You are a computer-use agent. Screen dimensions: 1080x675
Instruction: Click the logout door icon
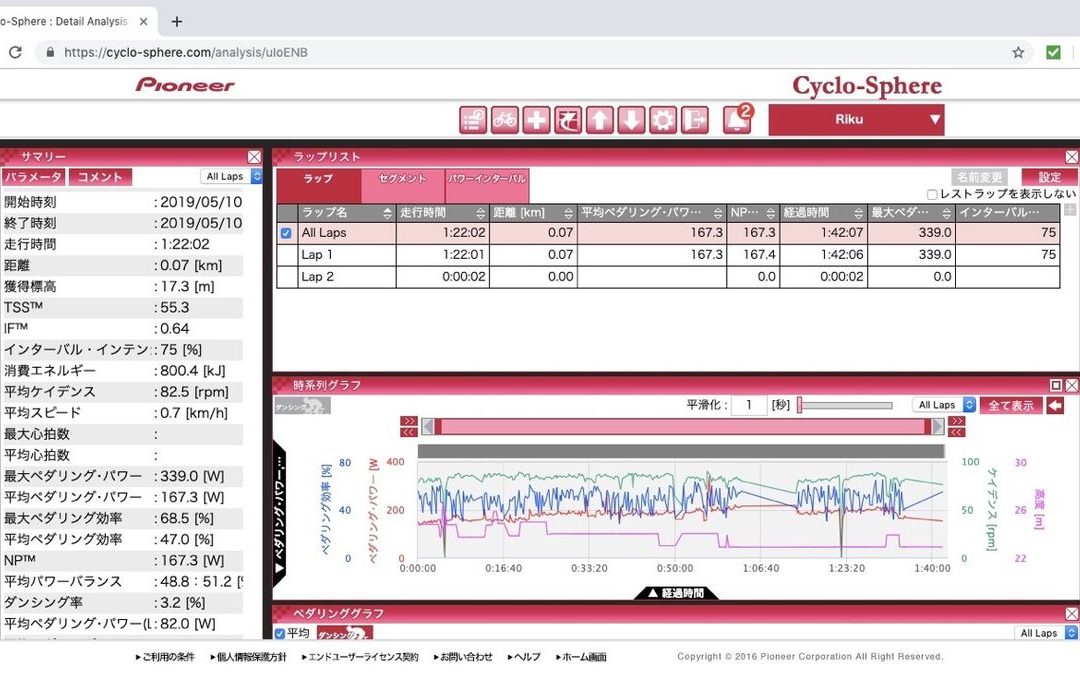coord(694,120)
